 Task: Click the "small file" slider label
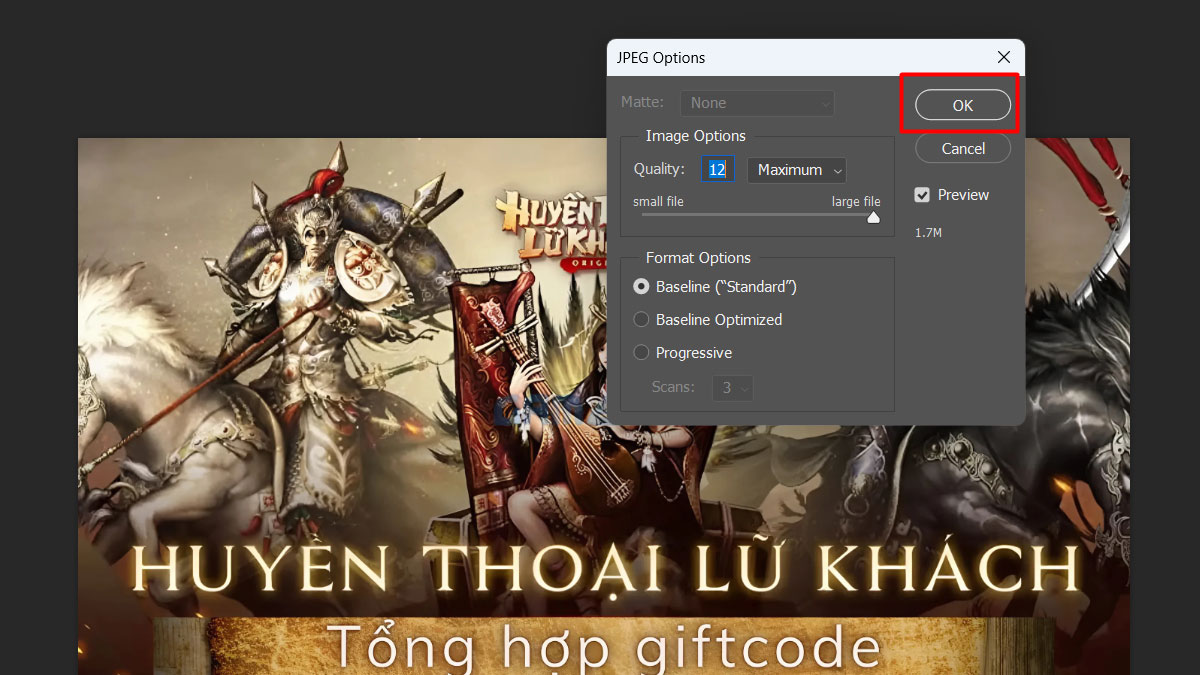(658, 202)
